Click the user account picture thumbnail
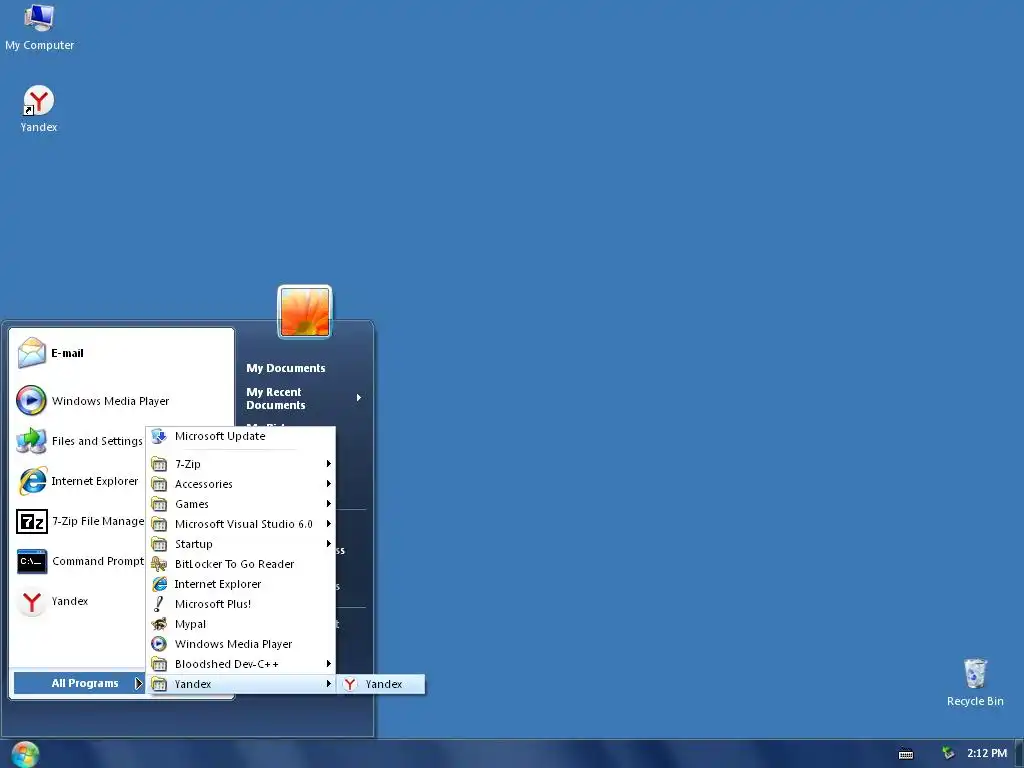 (x=305, y=312)
